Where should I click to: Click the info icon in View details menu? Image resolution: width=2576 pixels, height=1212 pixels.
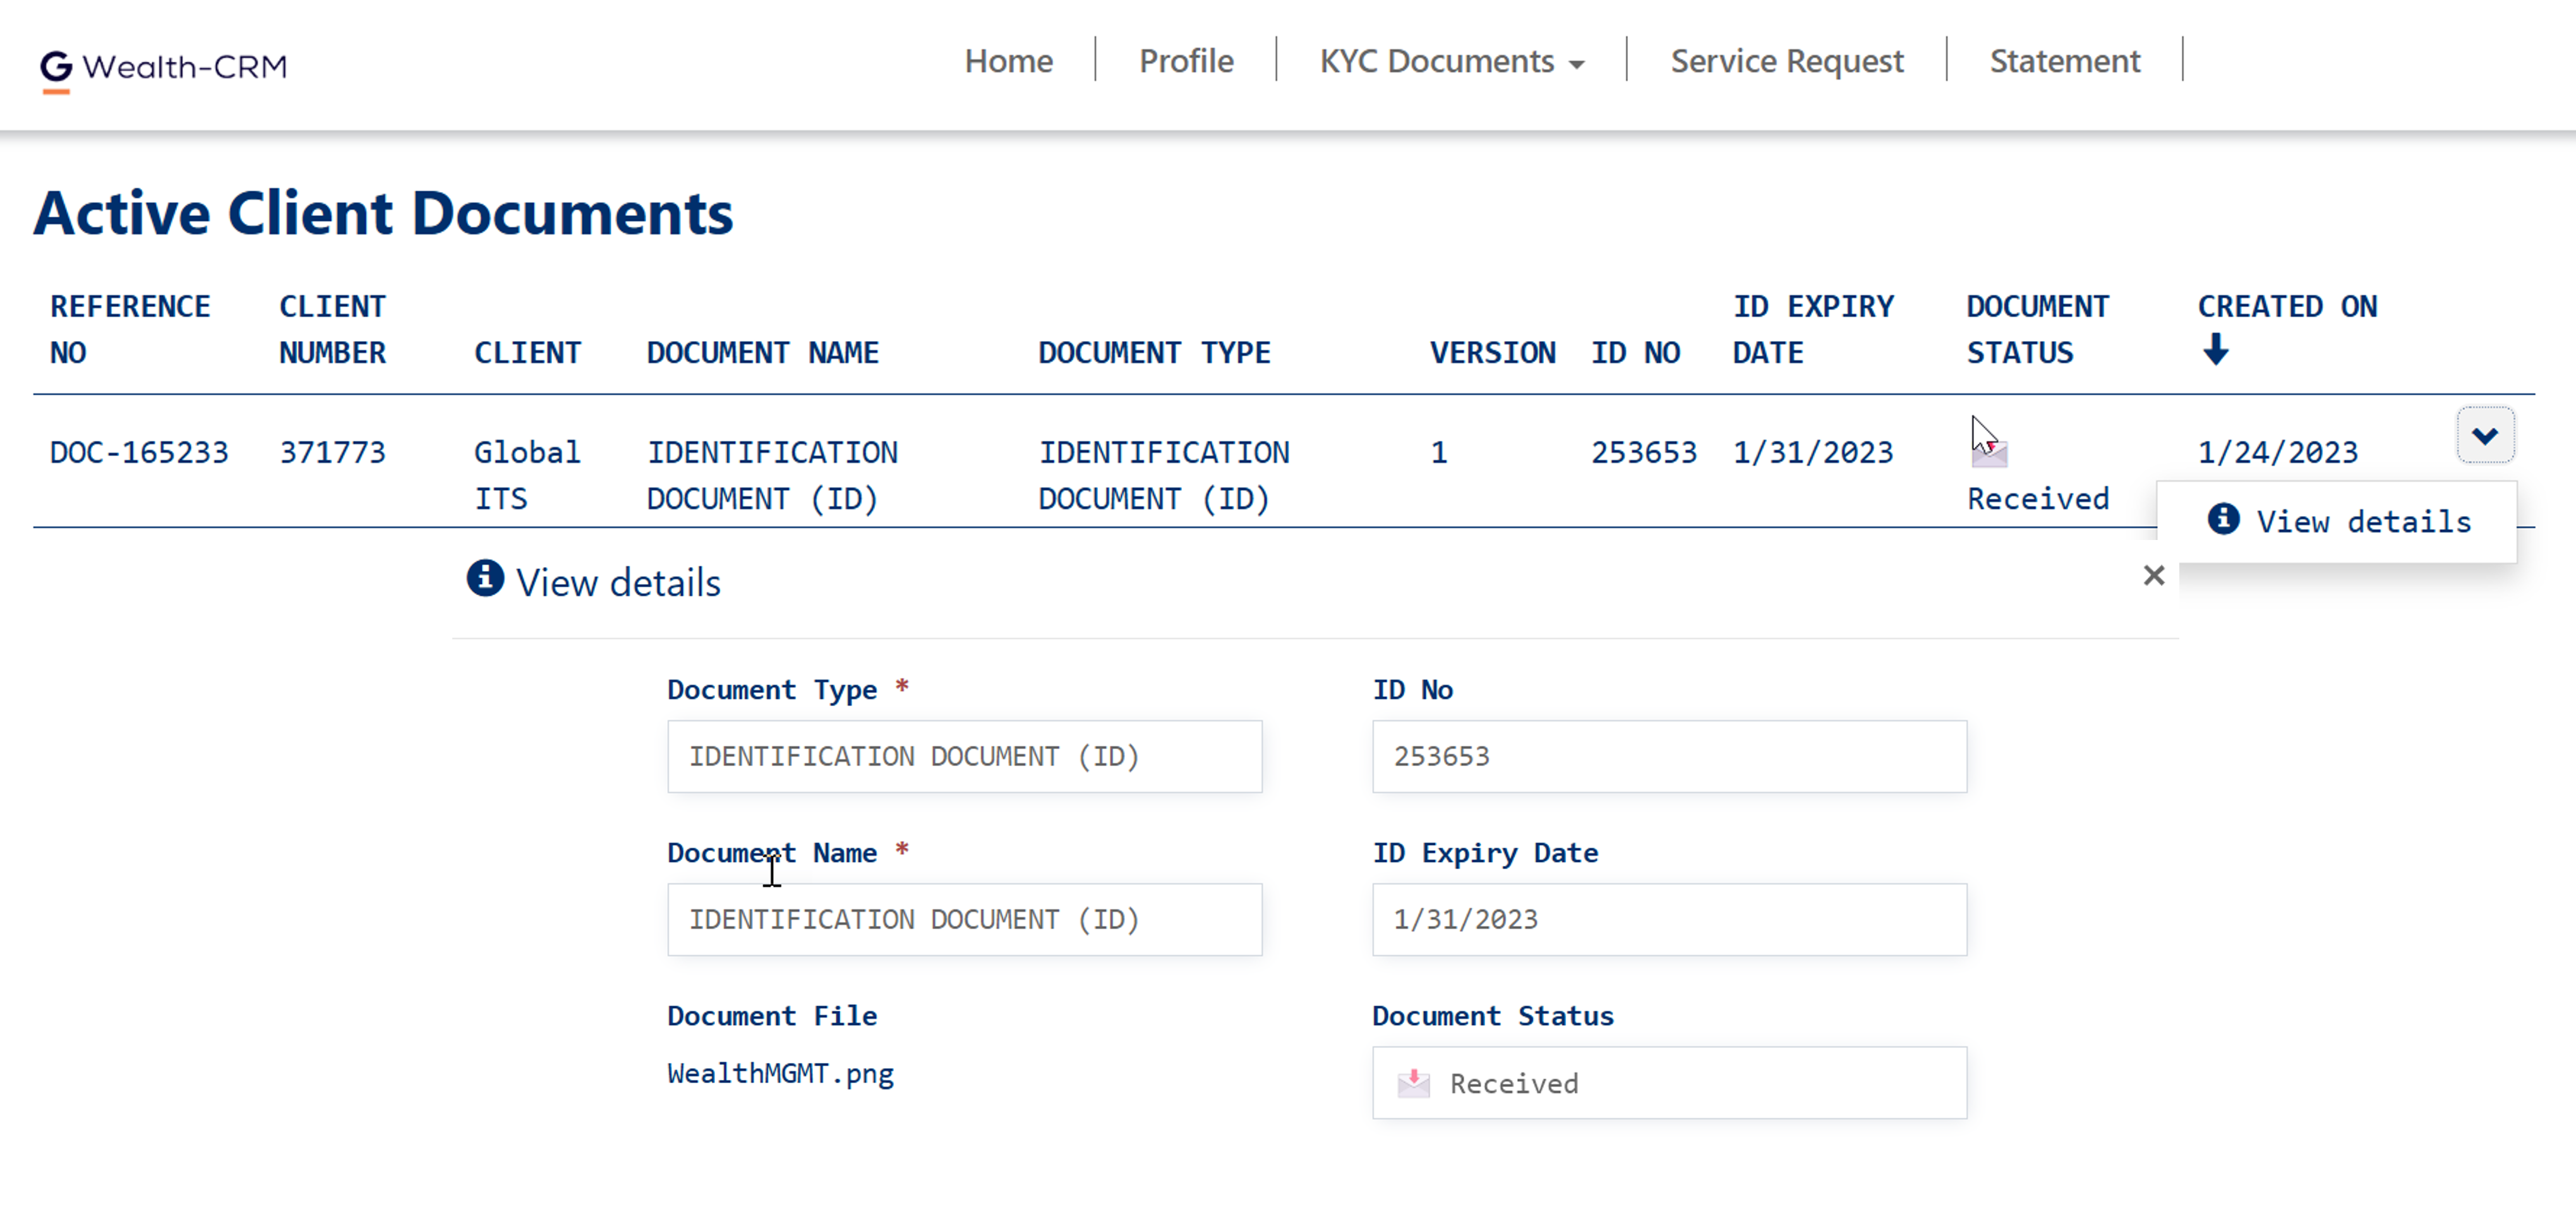[x=2223, y=519]
